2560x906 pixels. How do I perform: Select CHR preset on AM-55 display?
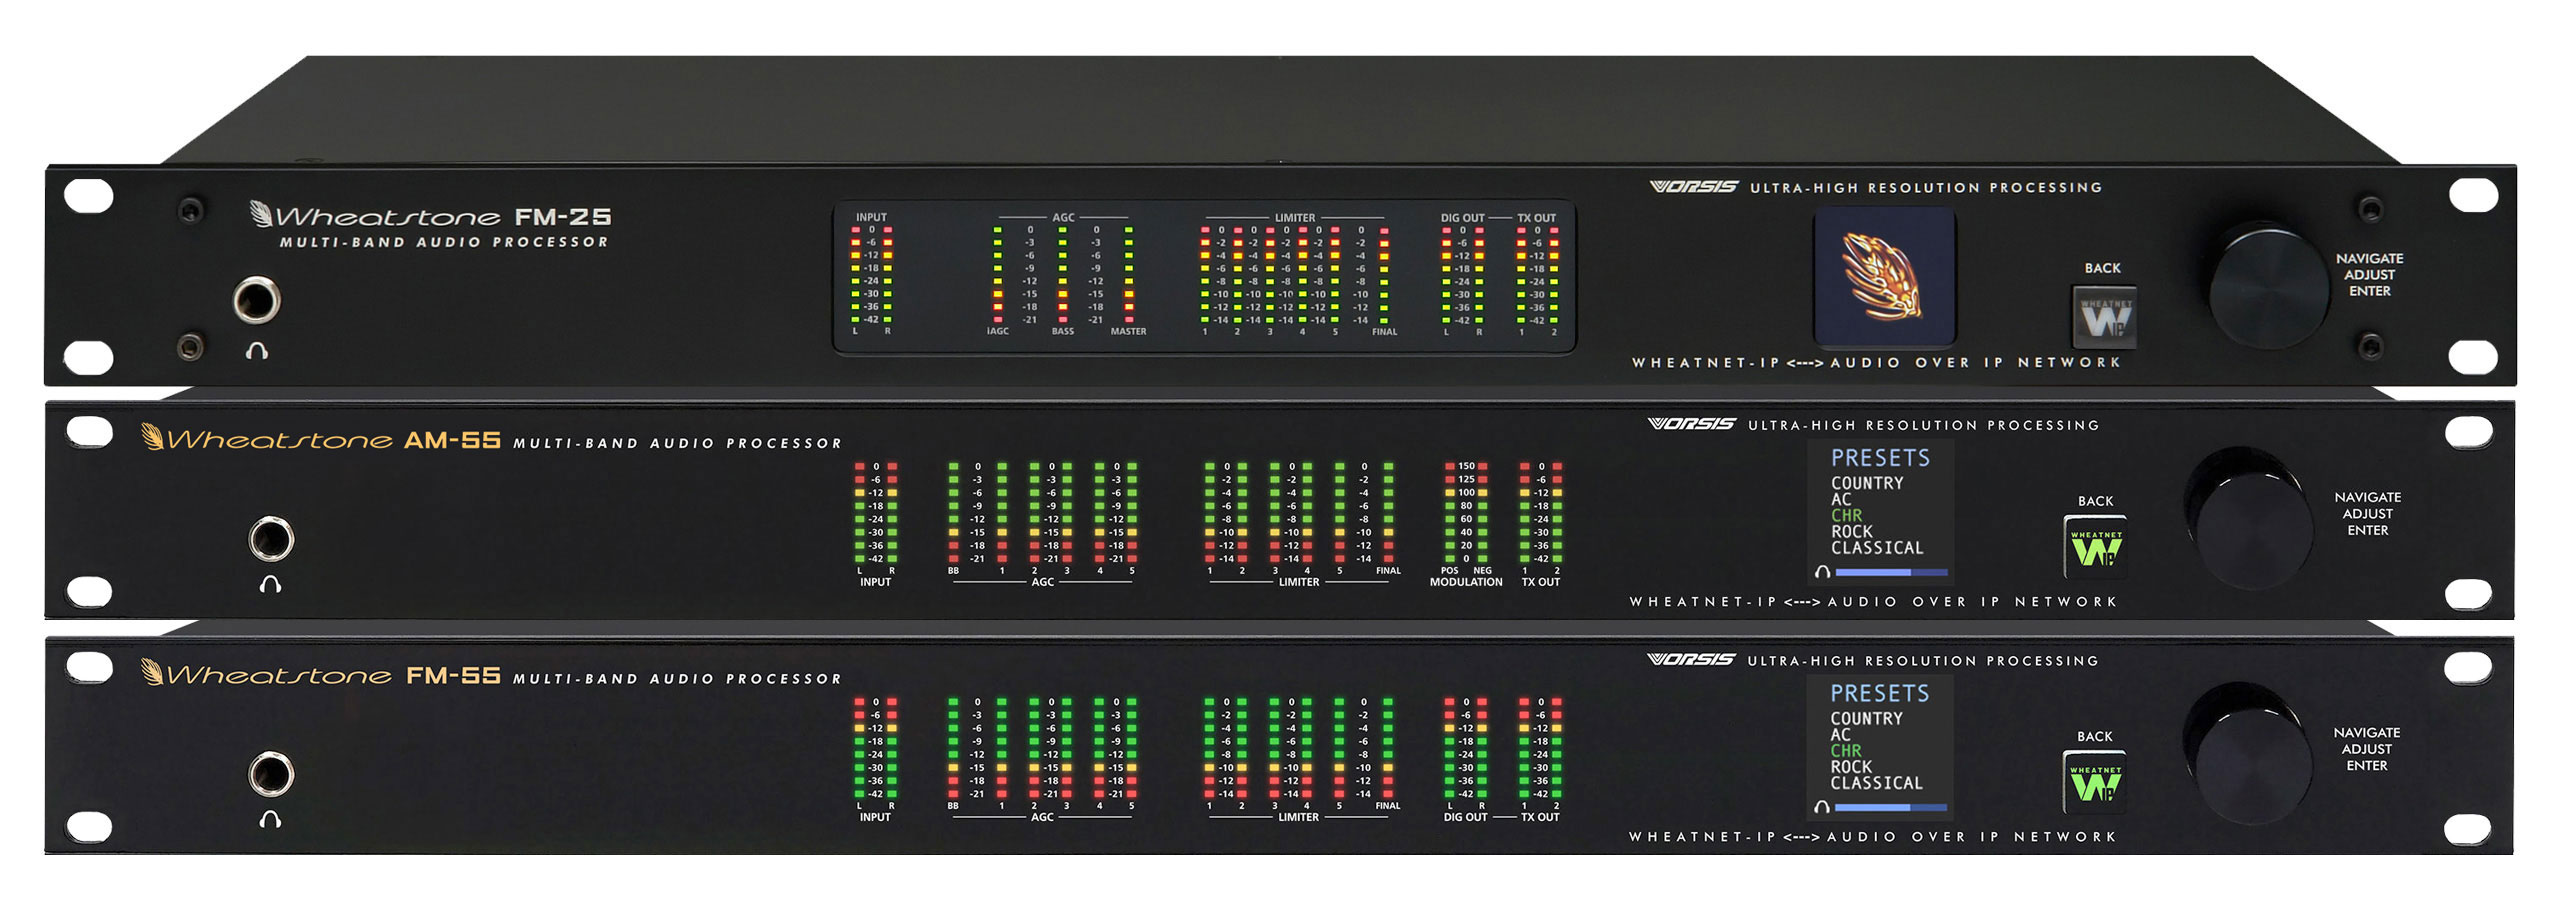(1846, 515)
